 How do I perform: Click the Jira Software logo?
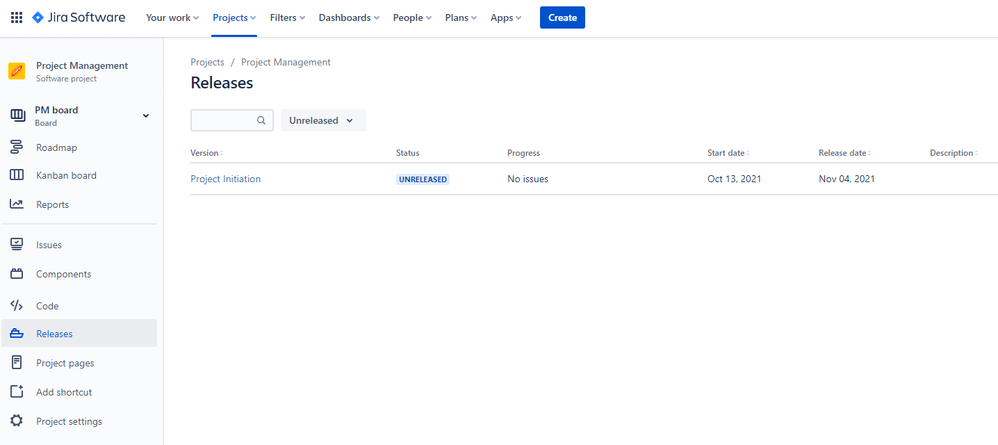(79, 18)
